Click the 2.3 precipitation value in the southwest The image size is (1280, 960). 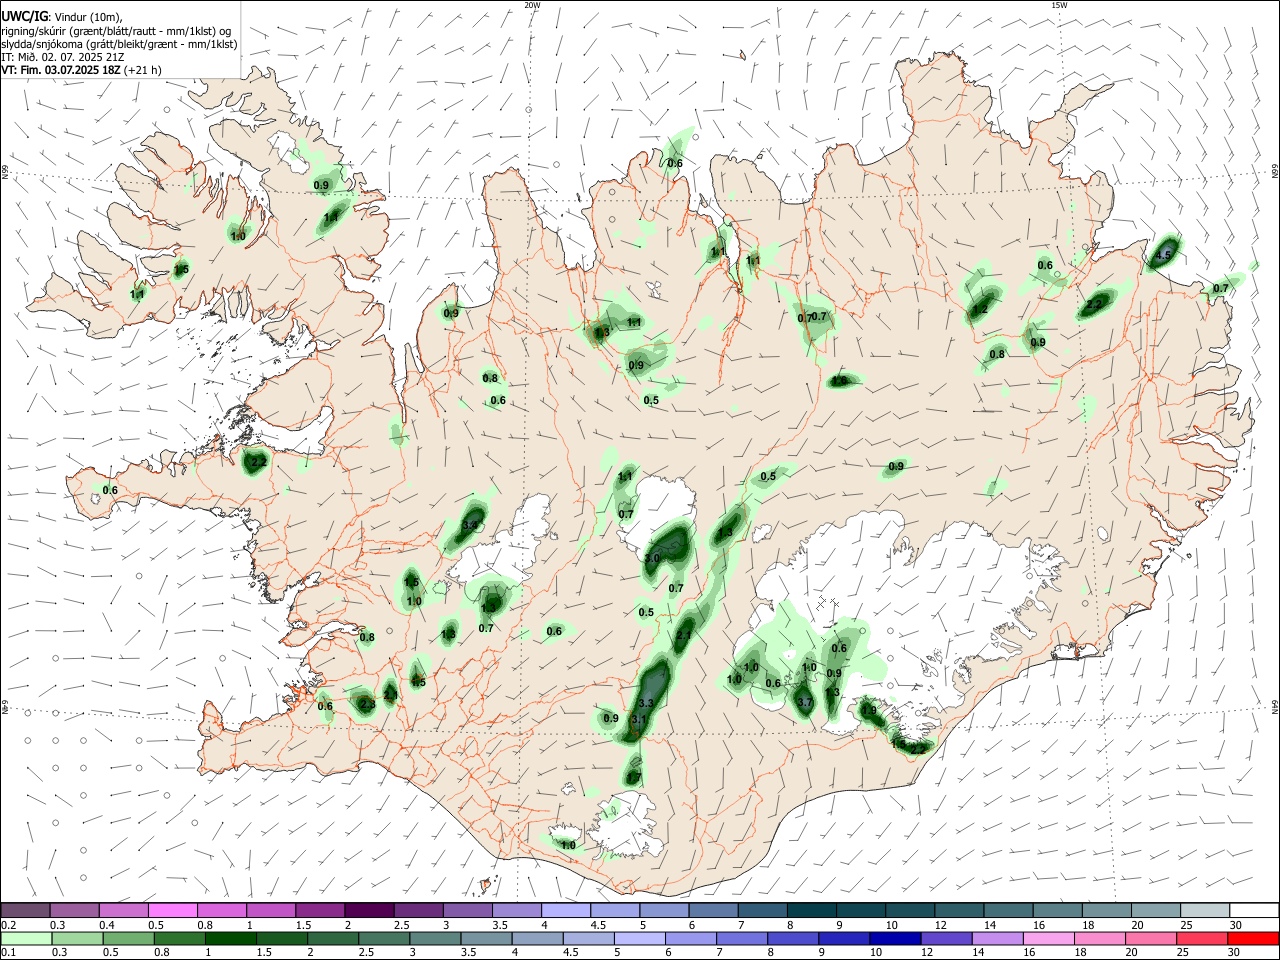(x=367, y=706)
